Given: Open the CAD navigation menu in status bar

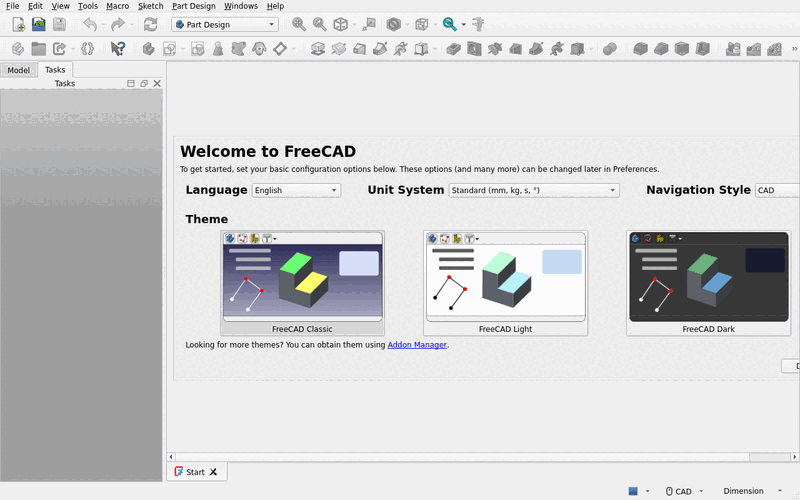Looking at the screenshot, I should point(684,491).
